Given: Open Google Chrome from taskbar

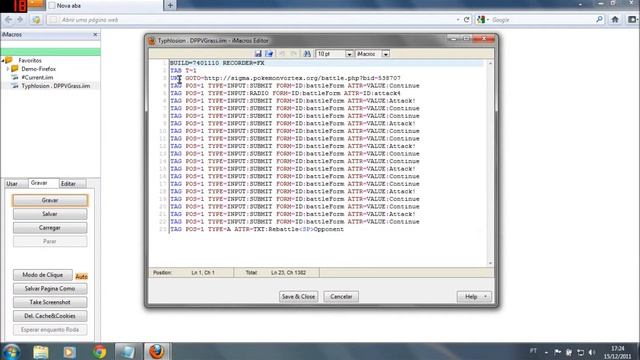Looking at the screenshot, I should [99, 351].
